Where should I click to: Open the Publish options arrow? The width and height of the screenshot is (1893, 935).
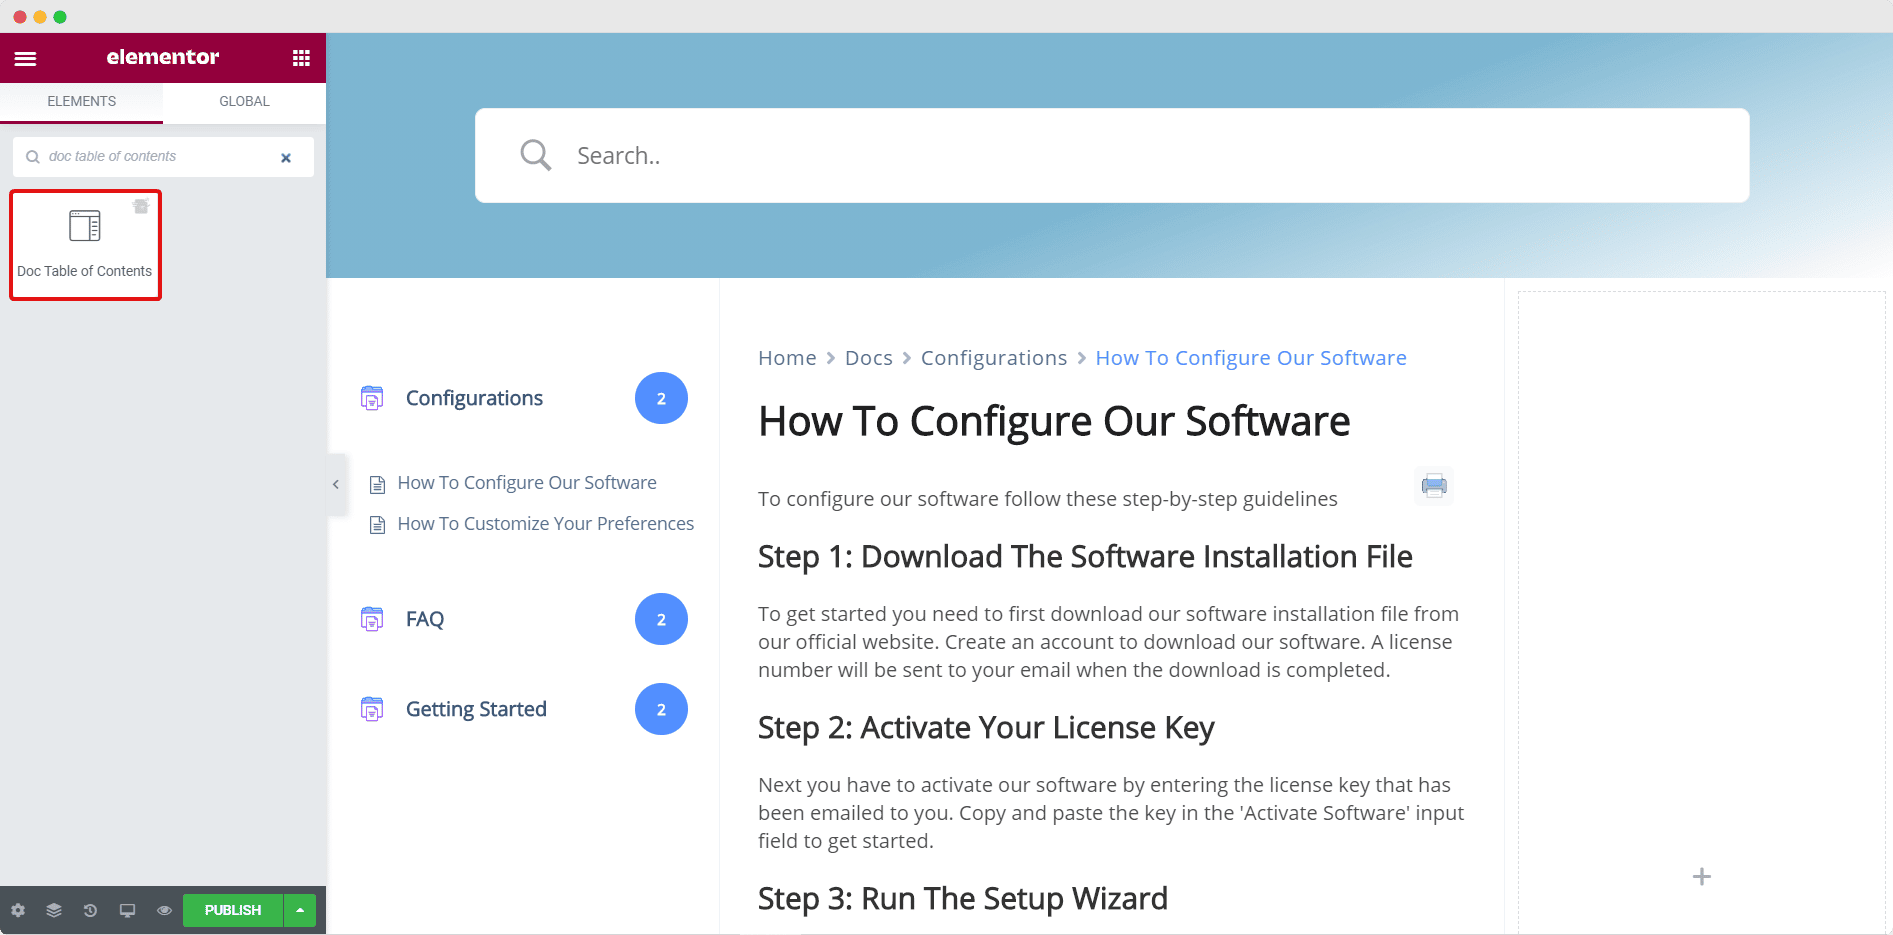pyautogui.click(x=299, y=910)
